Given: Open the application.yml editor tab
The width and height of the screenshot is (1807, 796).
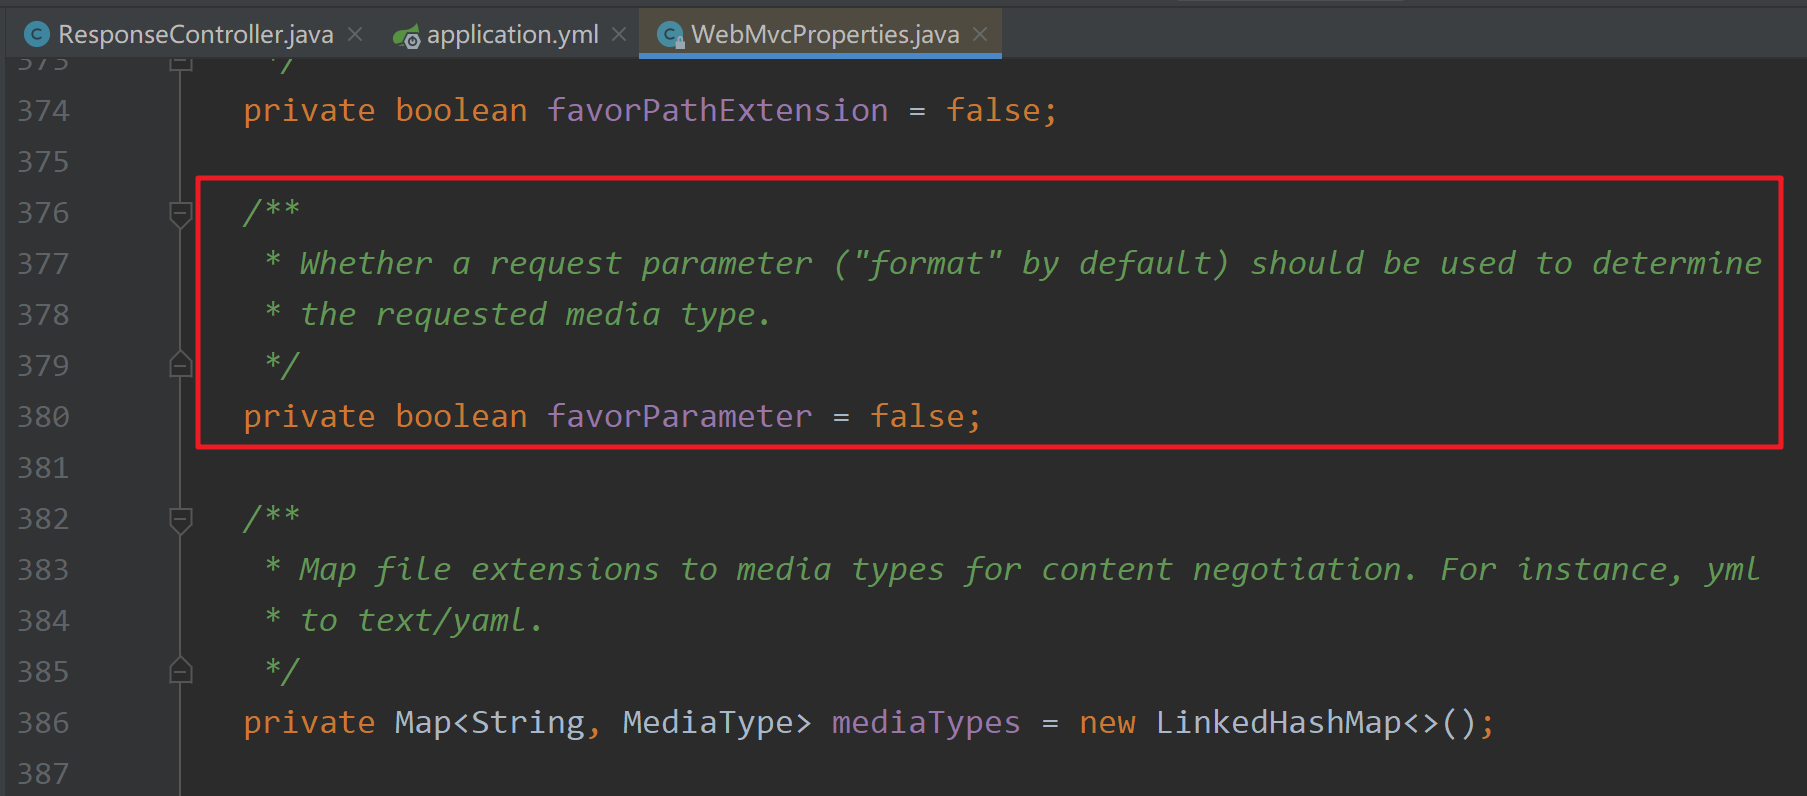Looking at the screenshot, I should point(512,35).
